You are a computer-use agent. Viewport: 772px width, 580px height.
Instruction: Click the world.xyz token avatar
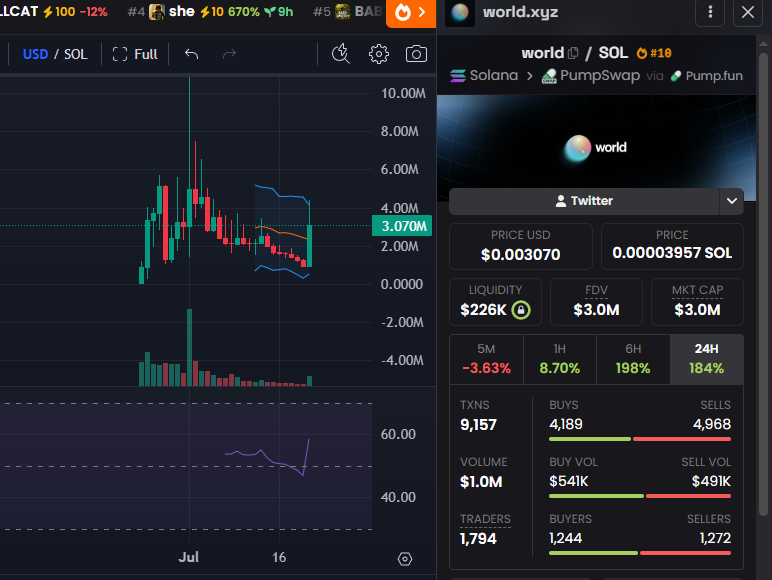point(460,12)
